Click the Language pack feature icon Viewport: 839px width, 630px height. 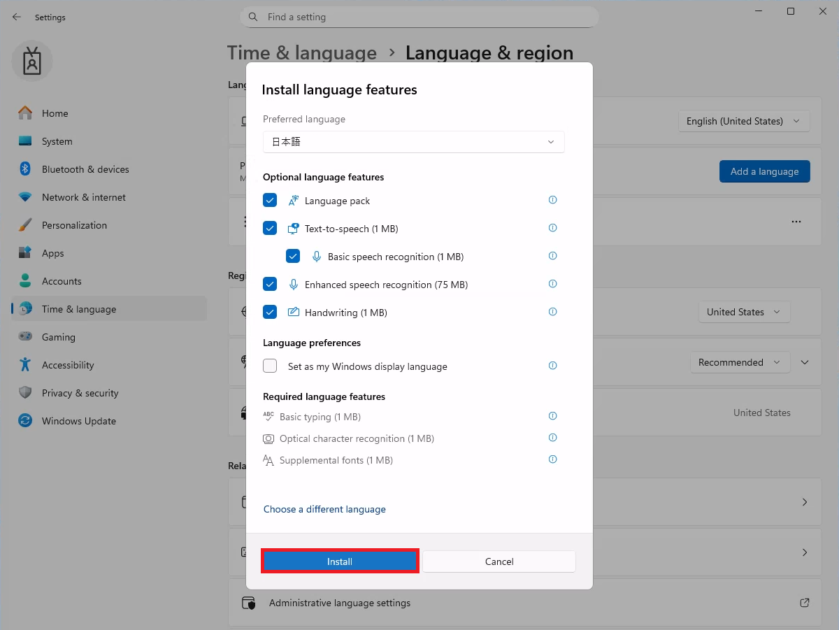[x=293, y=201]
